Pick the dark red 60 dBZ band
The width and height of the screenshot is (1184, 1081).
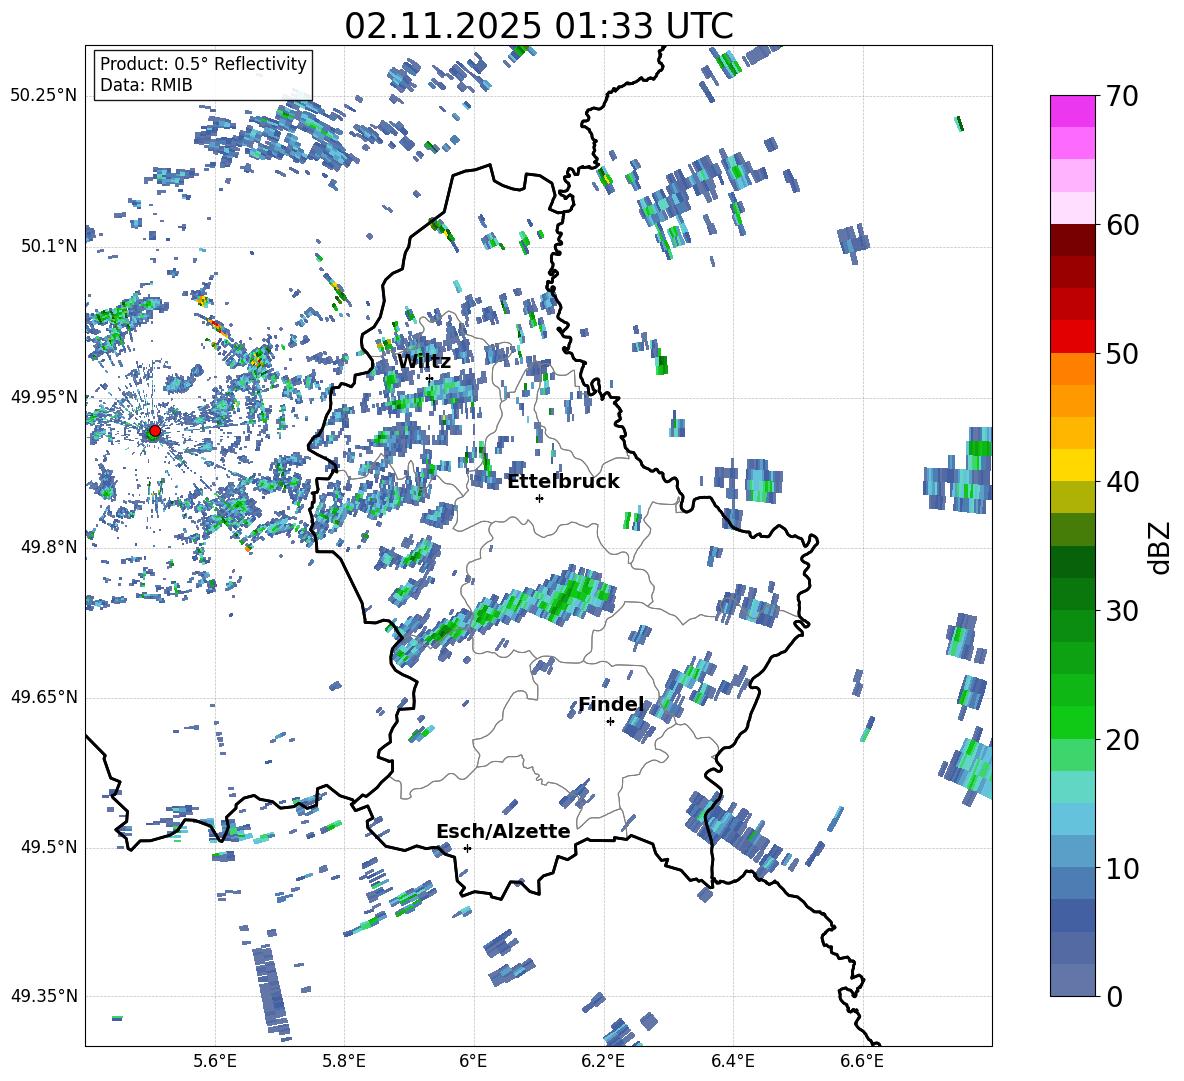coord(1072,240)
